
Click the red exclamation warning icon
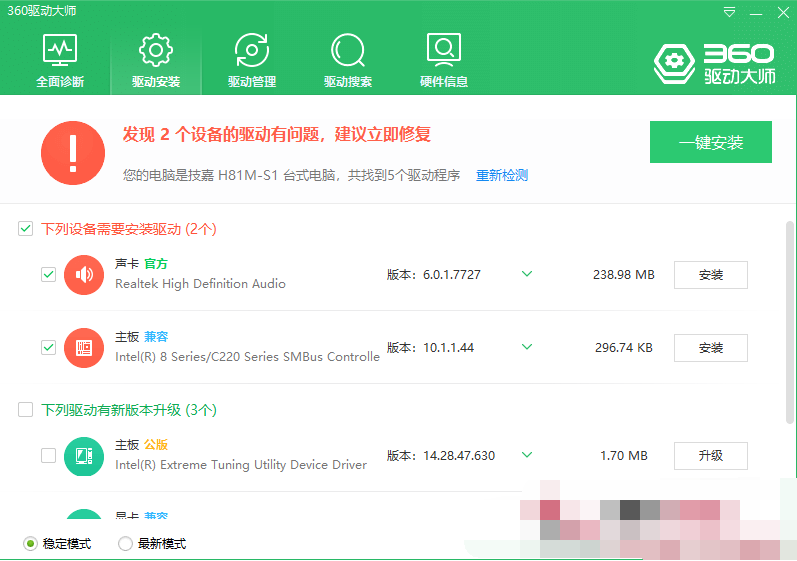73,152
